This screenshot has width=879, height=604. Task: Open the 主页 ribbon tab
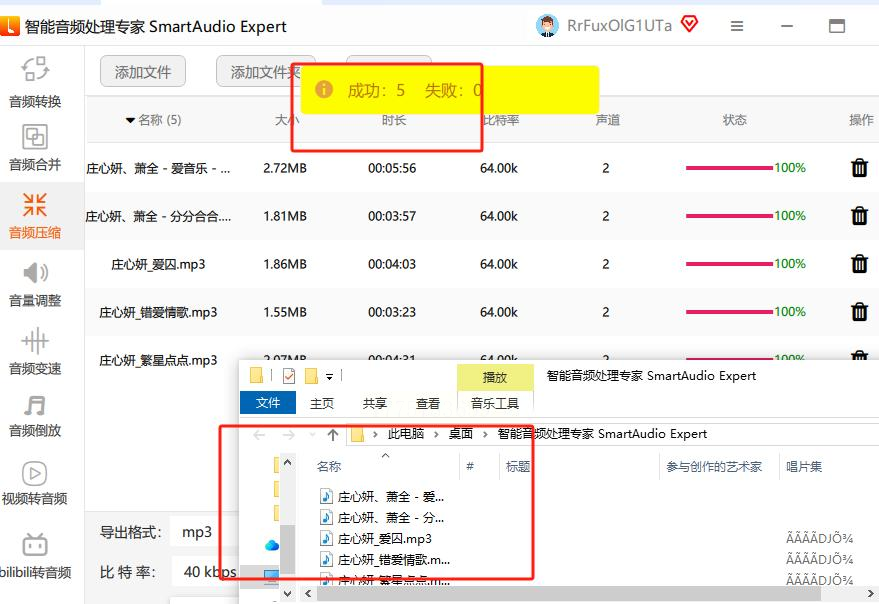click(322, 403)
